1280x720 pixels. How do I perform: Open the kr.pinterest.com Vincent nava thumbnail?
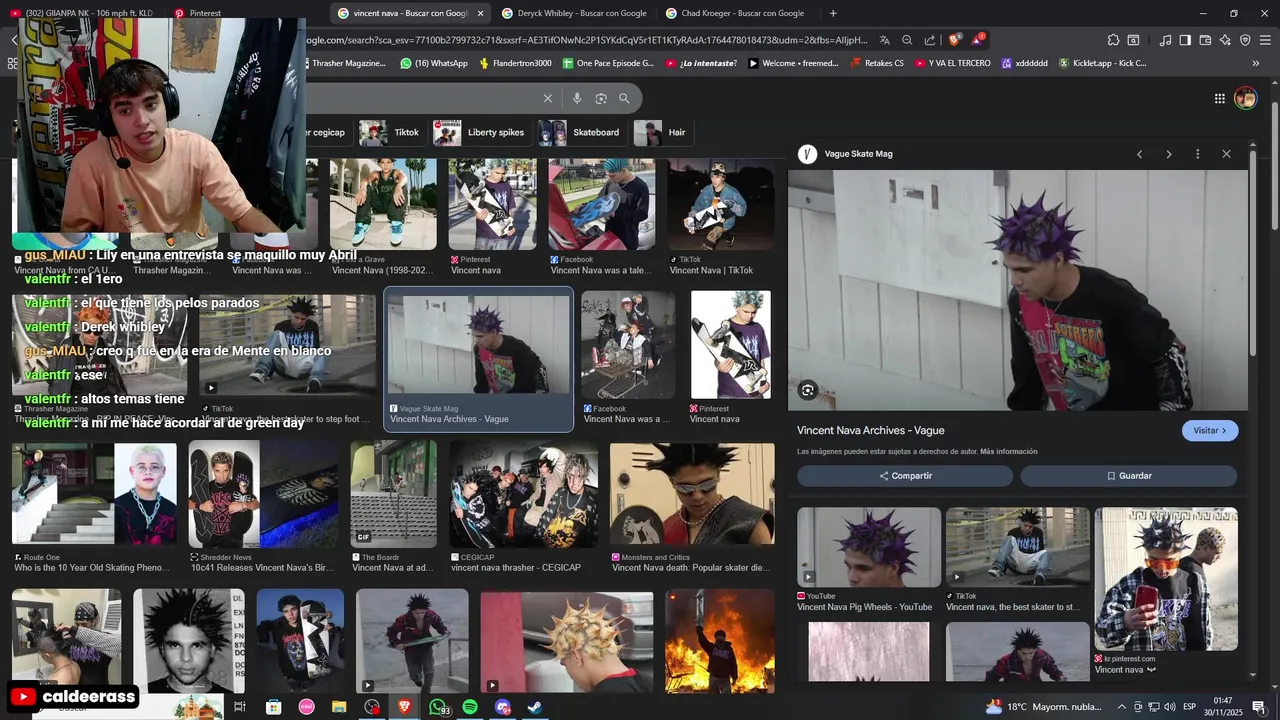point(1166,579)
